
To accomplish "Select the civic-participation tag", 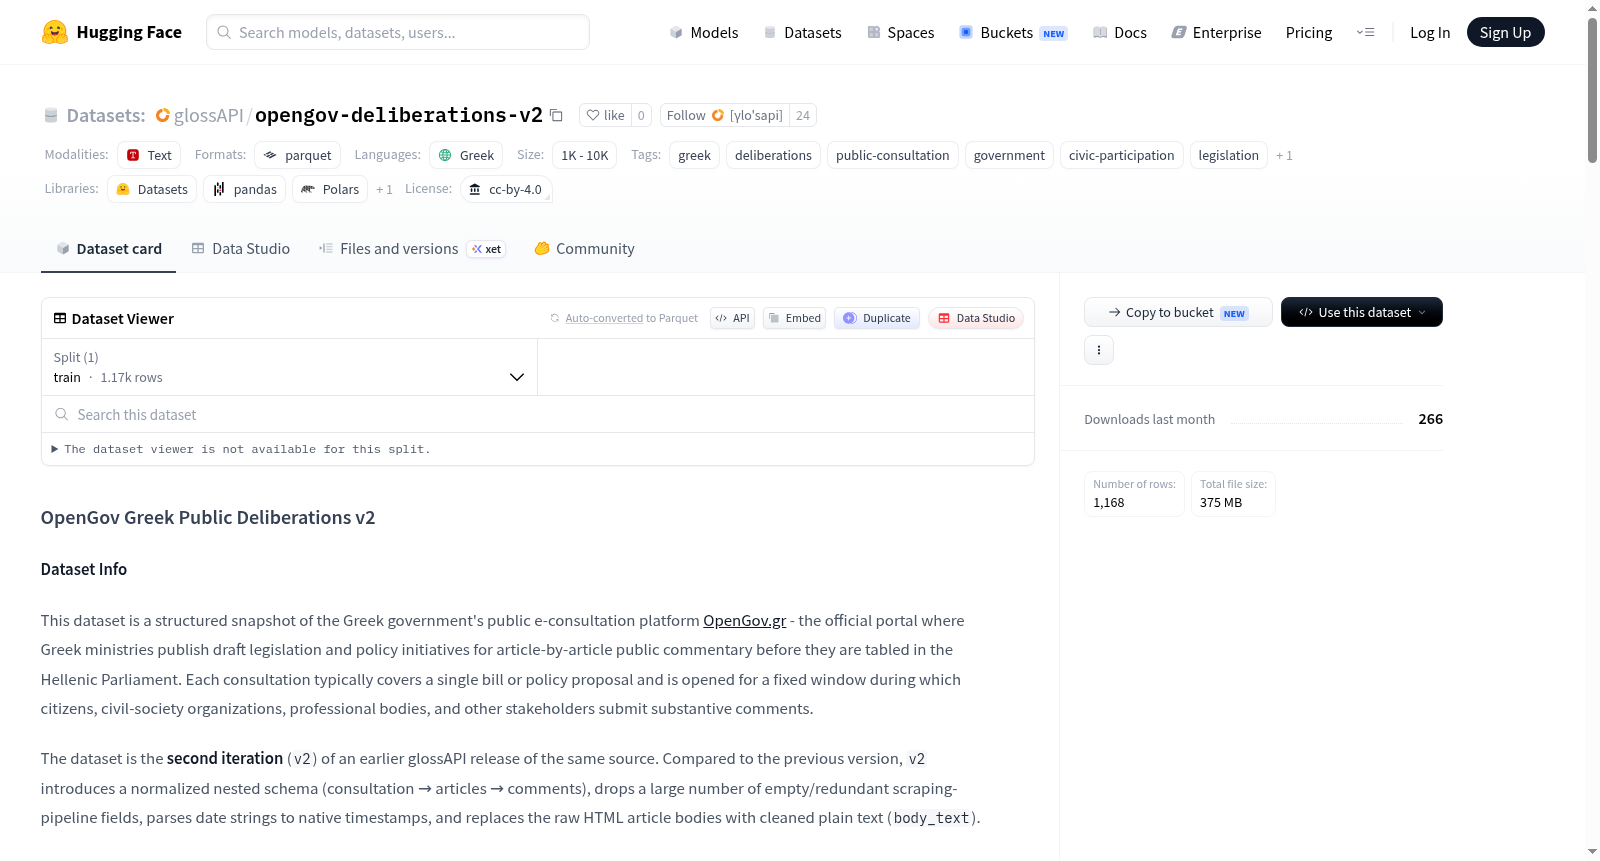I will tap(1121, 155).
